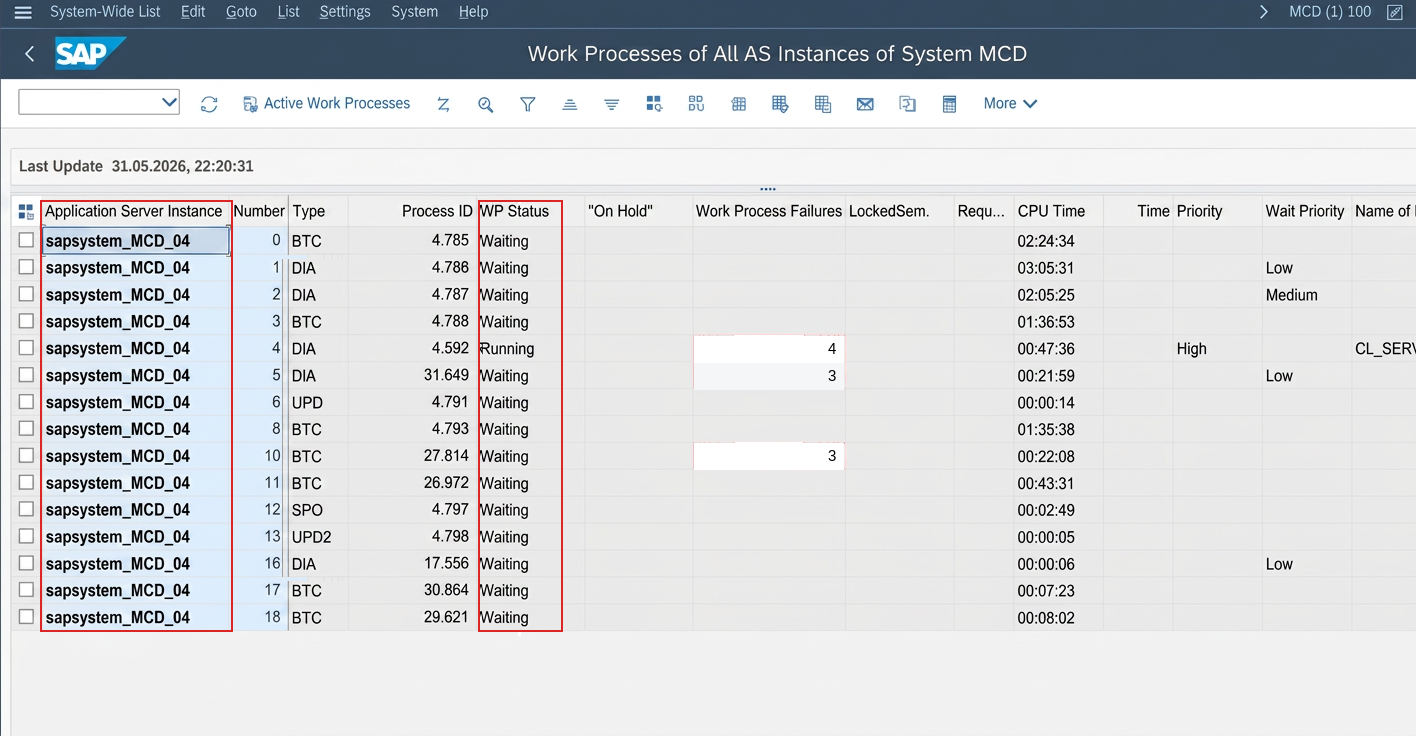This screenshot has height=736, width=1416.
Task: Open the Settings menu
Action: (345, 12)
